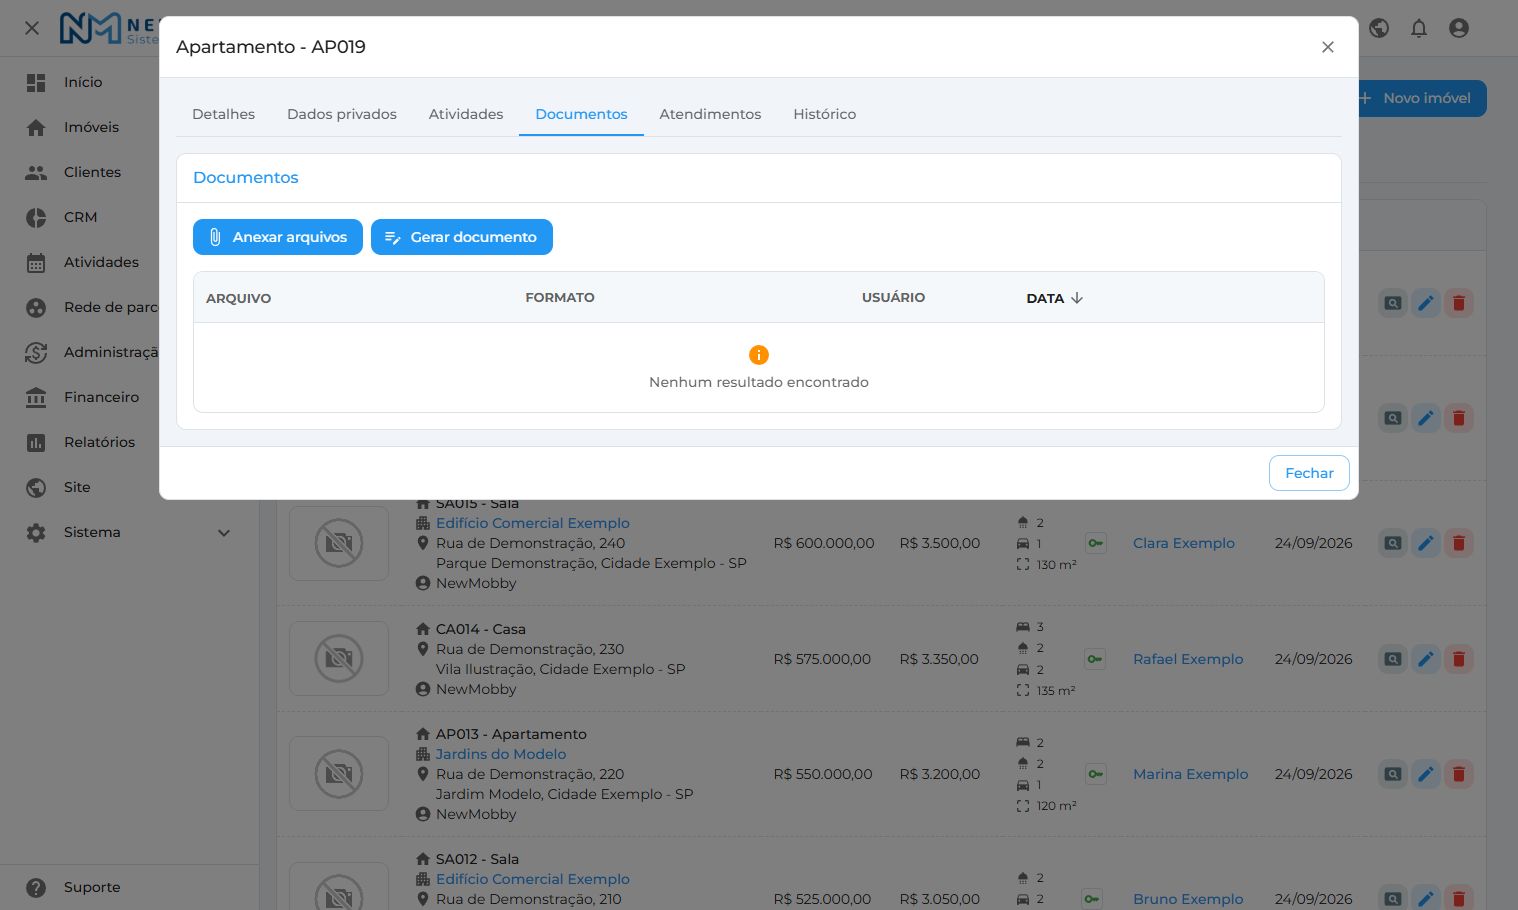
Task: Switch to the Detalhes tab
Action: click(x=223, y=114)
